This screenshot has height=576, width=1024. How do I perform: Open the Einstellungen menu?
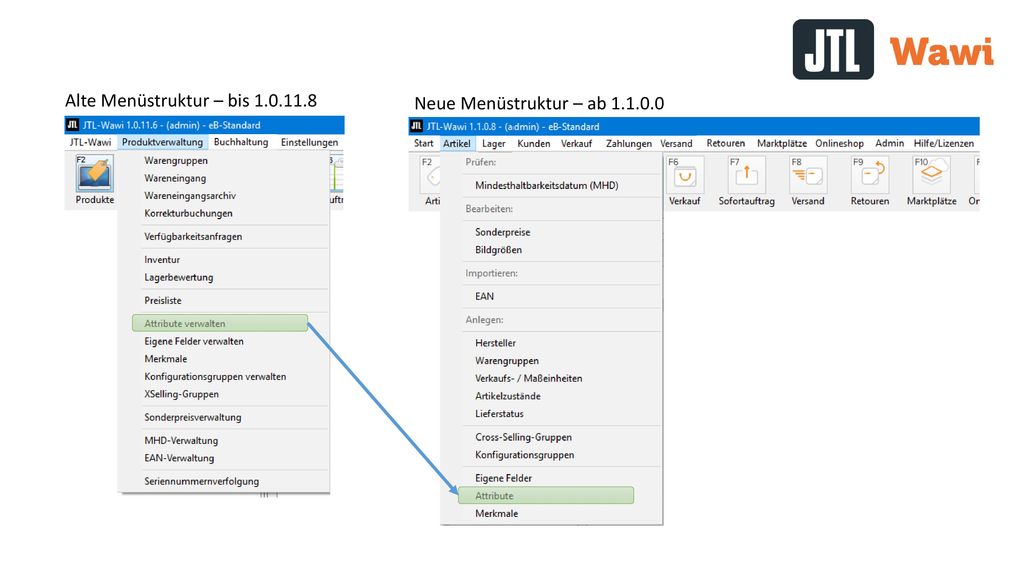pyautogui.click(x=310, y=142)
